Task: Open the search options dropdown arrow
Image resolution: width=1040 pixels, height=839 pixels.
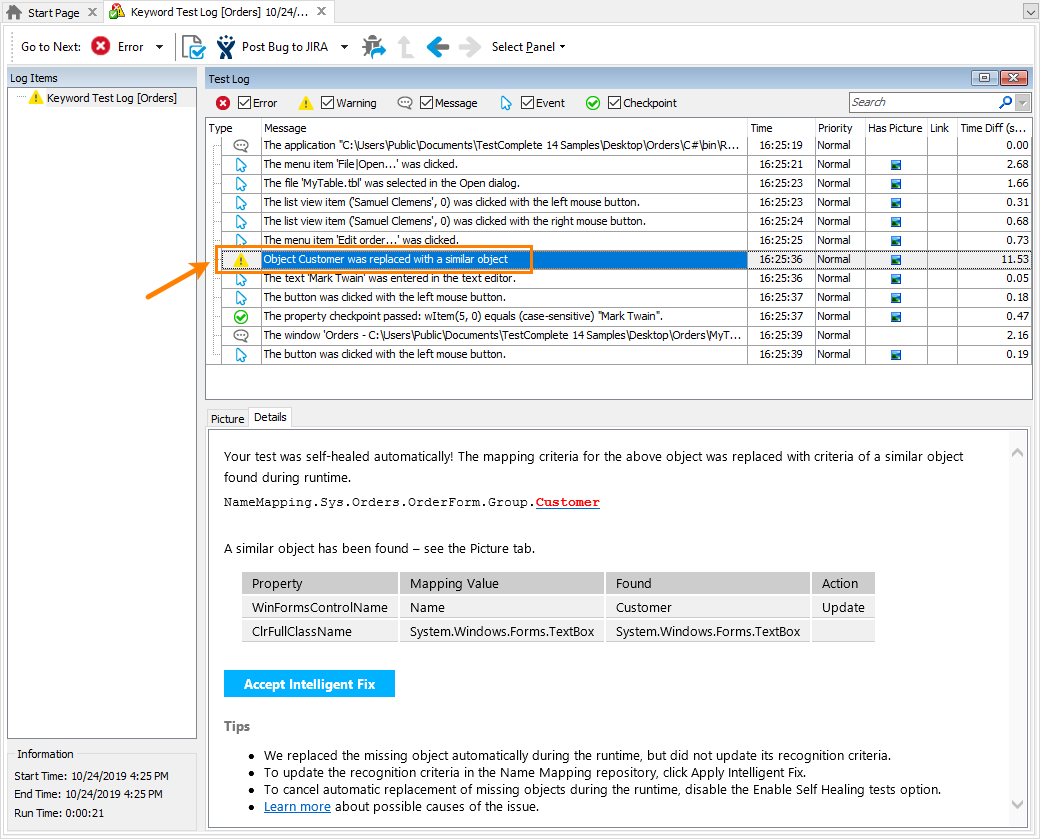Action: click(x=1023, y=102)
